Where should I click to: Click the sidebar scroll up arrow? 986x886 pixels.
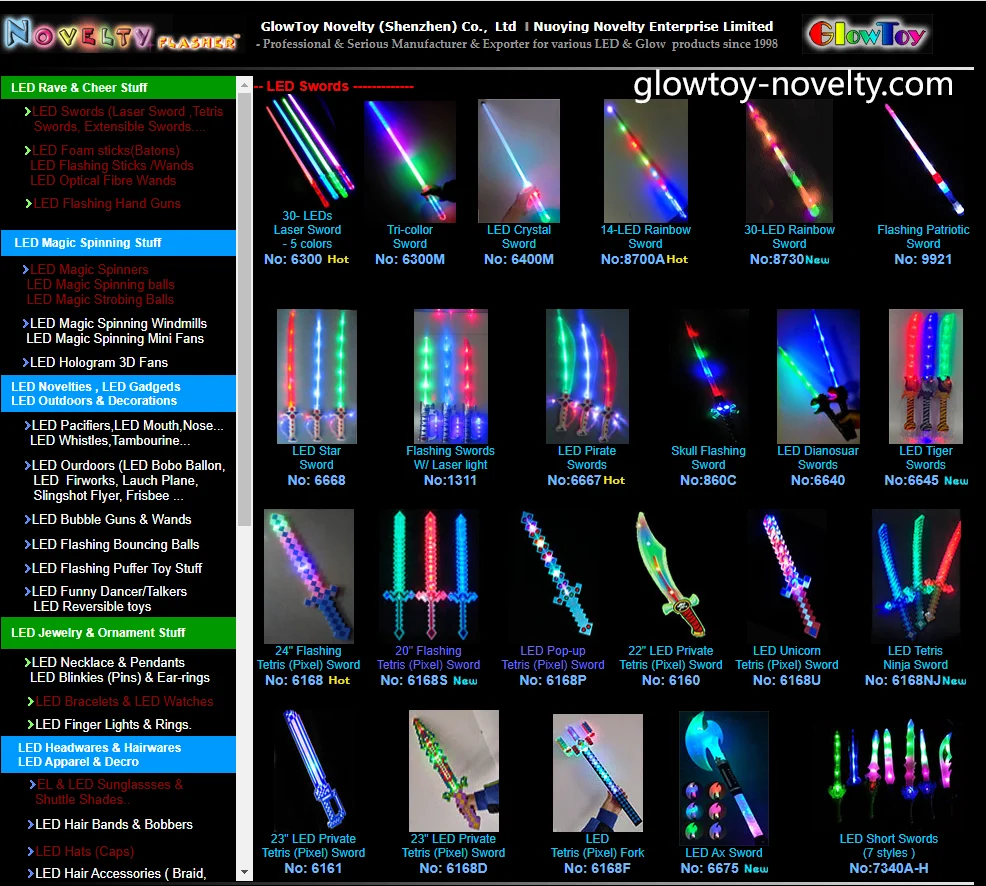(x=245, y=84)
